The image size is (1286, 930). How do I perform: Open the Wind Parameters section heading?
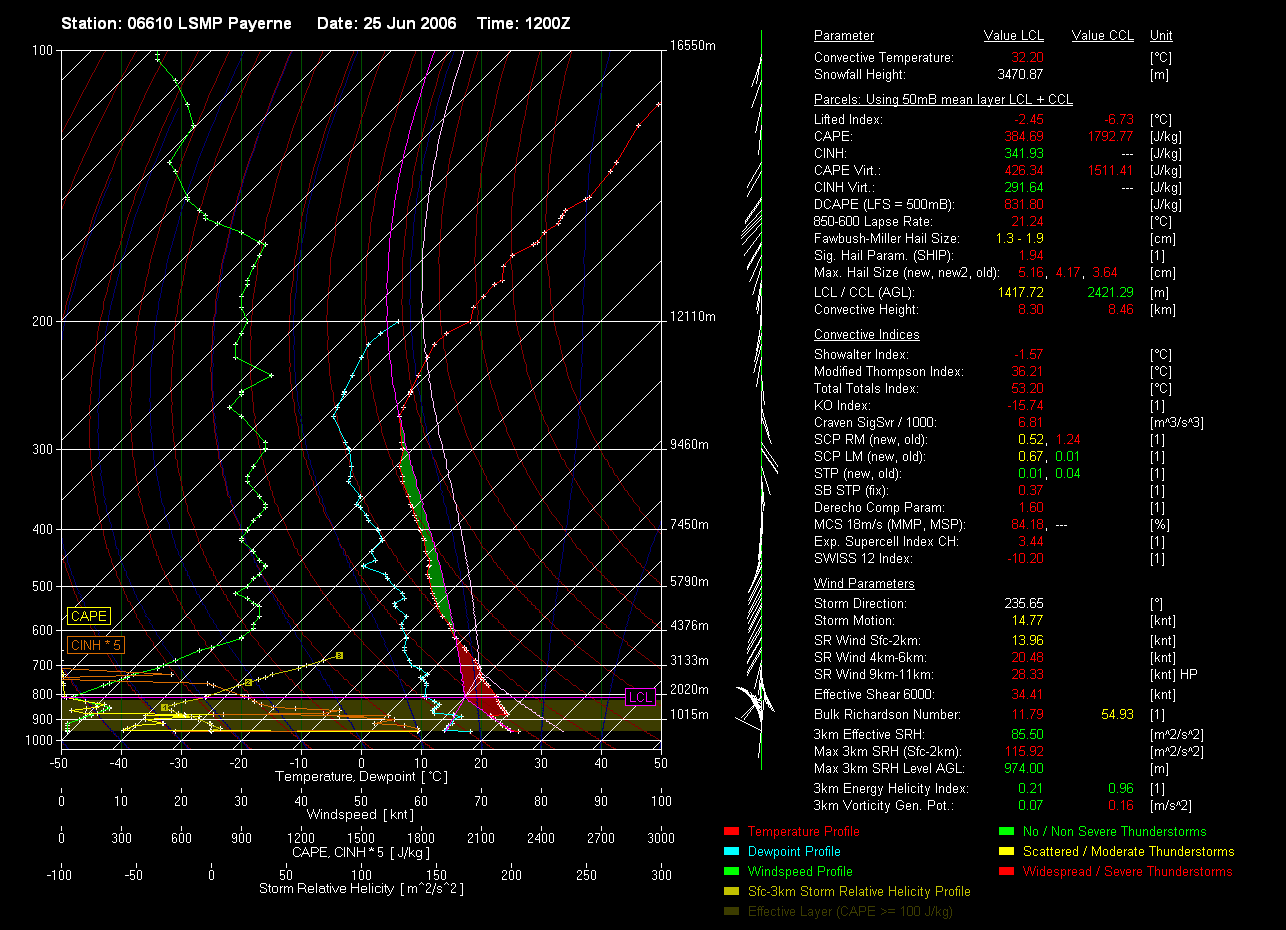click(864, 584)
